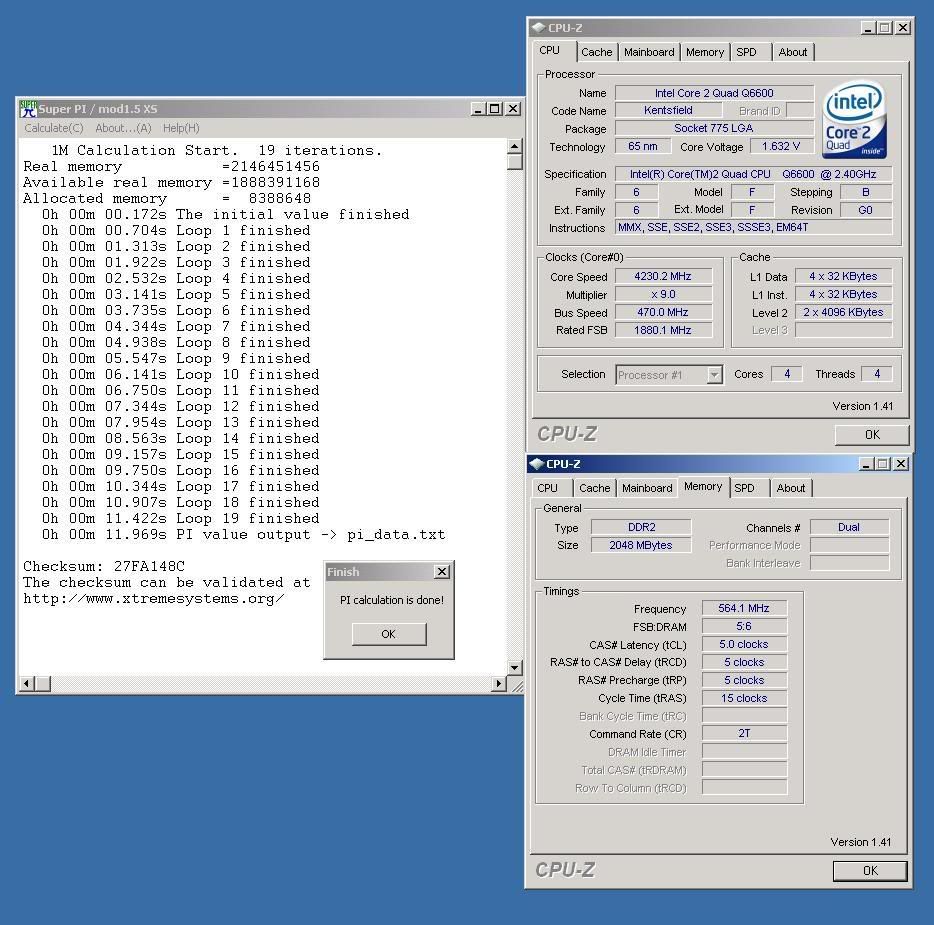Image resolution: width=934 pixels, height=925 pixels.
Task: Click the FSB:DRAM ratio value 5:6
Action: point(744,626)
